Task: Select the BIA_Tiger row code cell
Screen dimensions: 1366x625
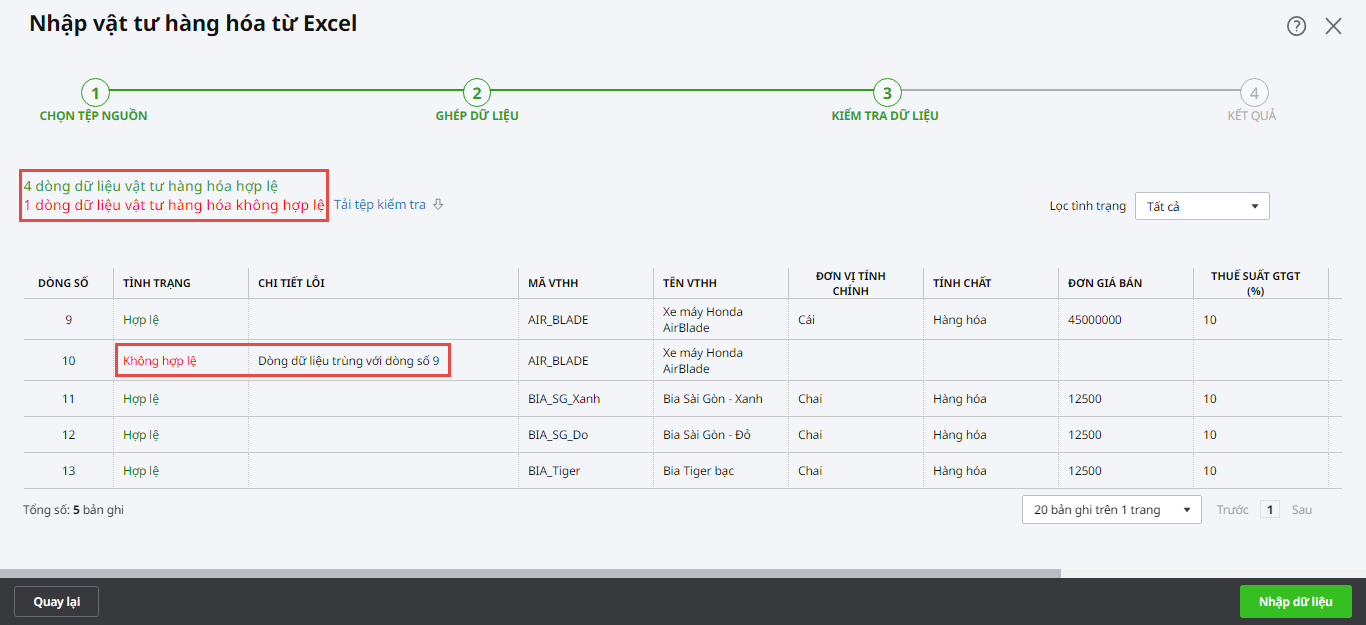Action: coord(554,471)
